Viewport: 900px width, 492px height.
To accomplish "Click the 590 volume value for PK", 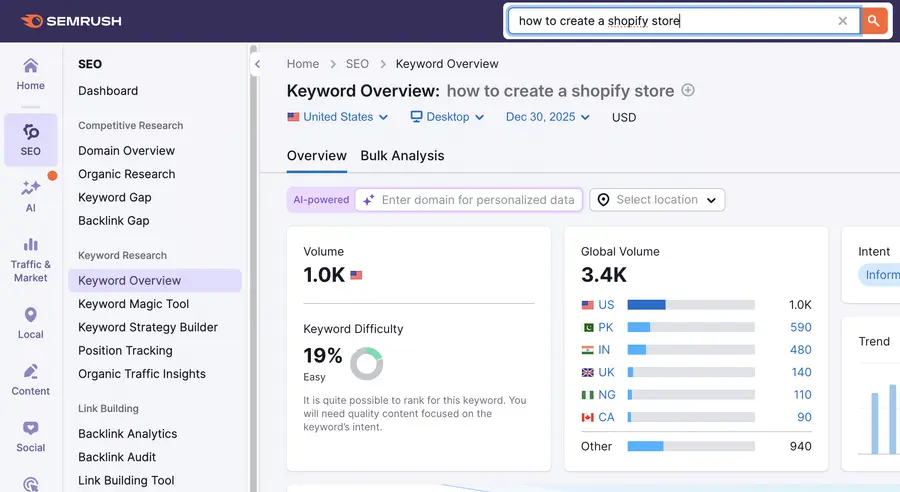I will 801,327.
